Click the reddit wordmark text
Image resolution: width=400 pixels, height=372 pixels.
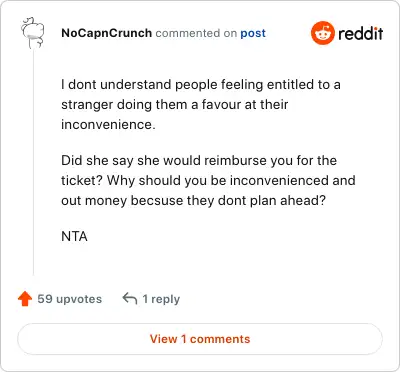360,33
